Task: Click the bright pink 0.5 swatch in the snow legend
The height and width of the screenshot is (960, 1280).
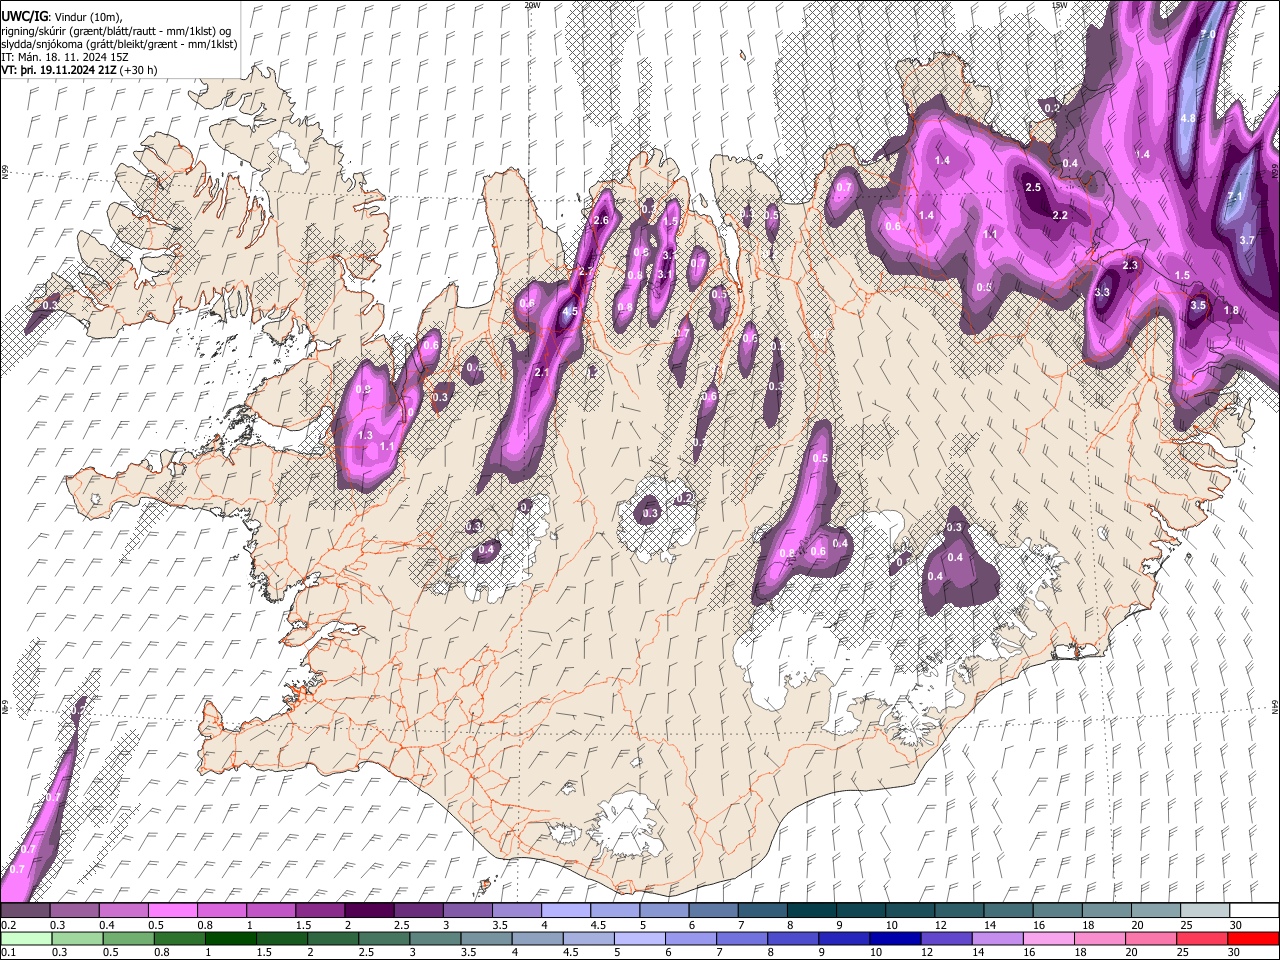Action: 172,910
